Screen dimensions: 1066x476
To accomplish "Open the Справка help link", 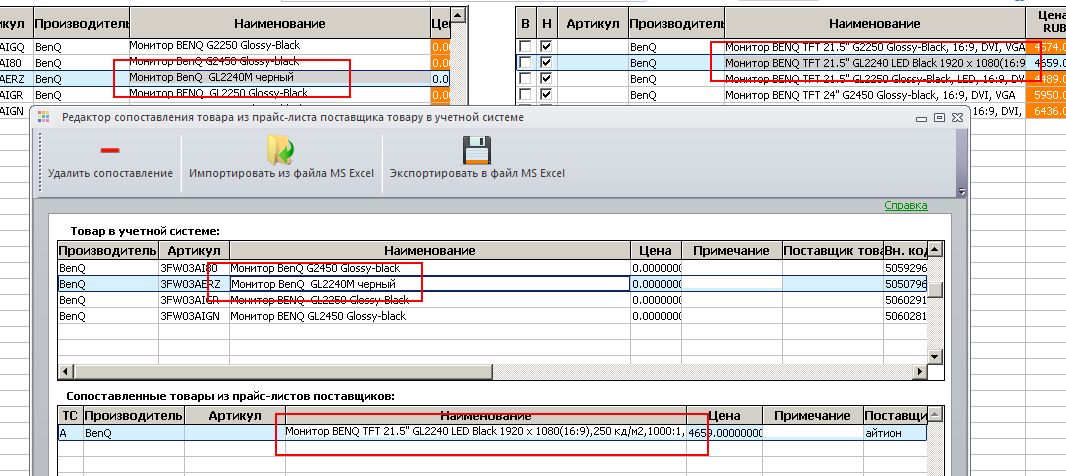I will pos(906,205).
